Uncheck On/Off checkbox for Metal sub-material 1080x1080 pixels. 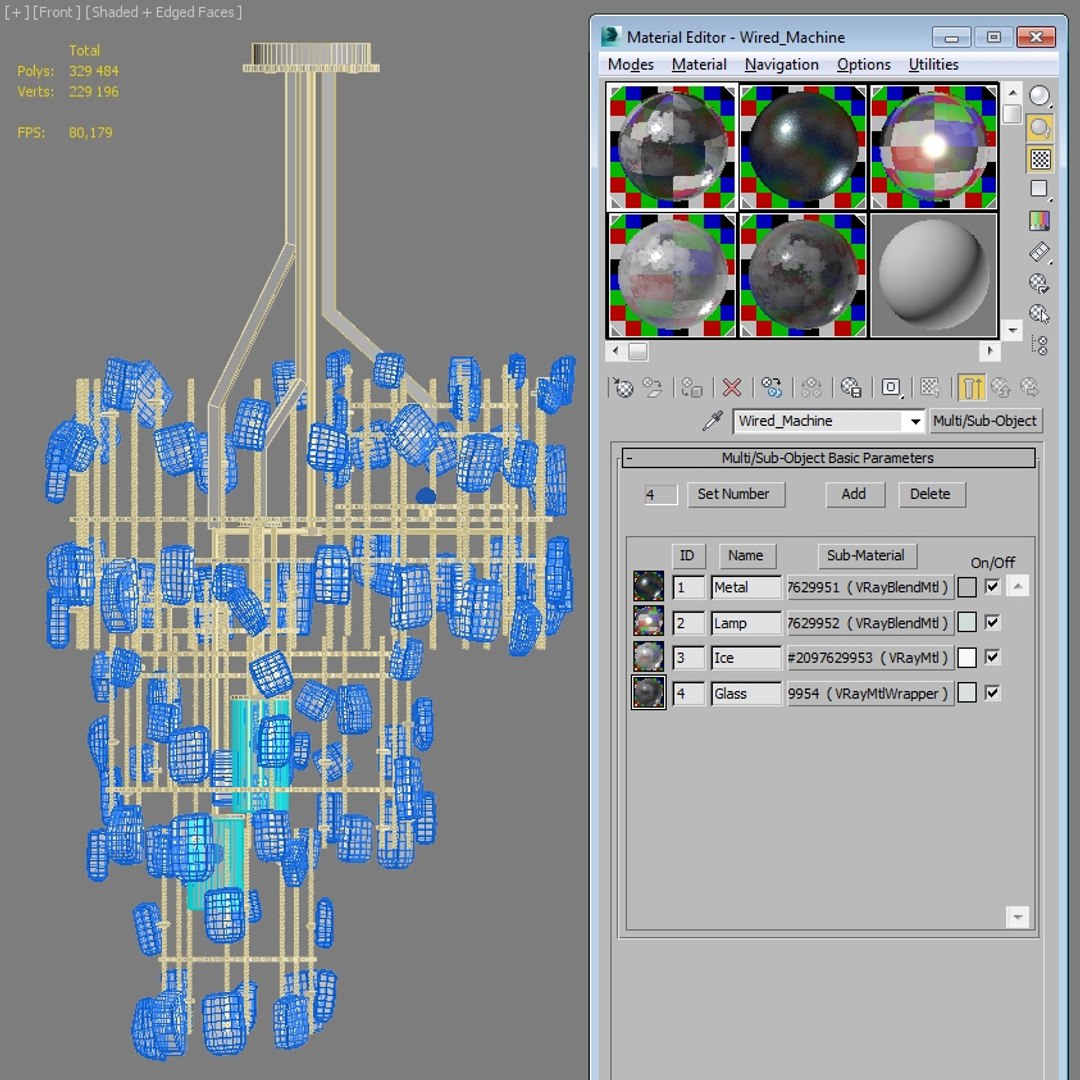pyautogui.click(x=992, y=587)
